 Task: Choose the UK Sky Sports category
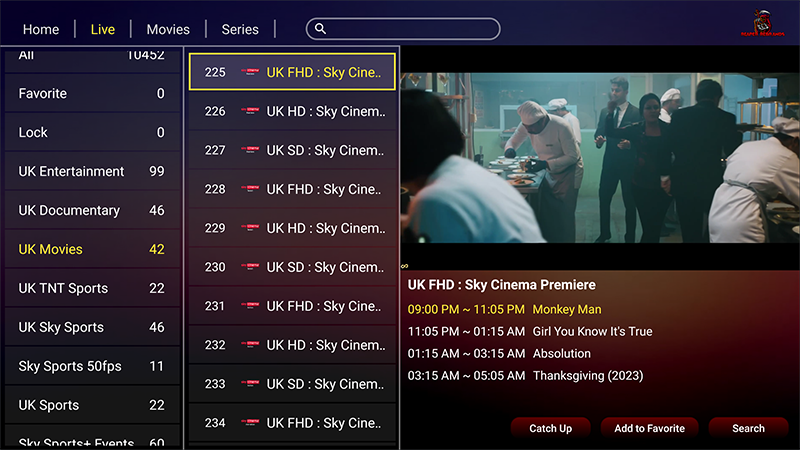point(91,327)
